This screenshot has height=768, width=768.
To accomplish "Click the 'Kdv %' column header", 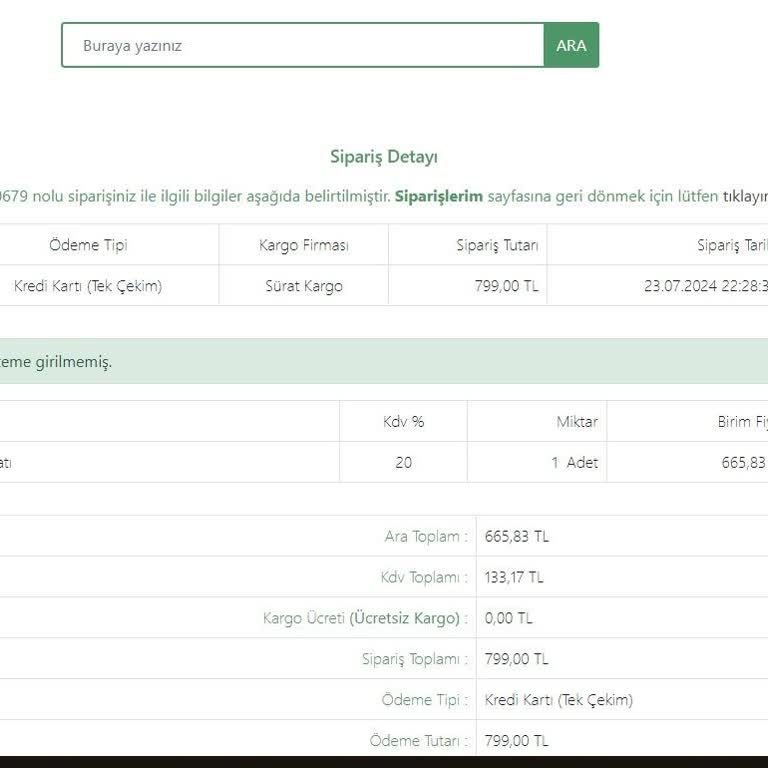I will (x=404, y=422).
